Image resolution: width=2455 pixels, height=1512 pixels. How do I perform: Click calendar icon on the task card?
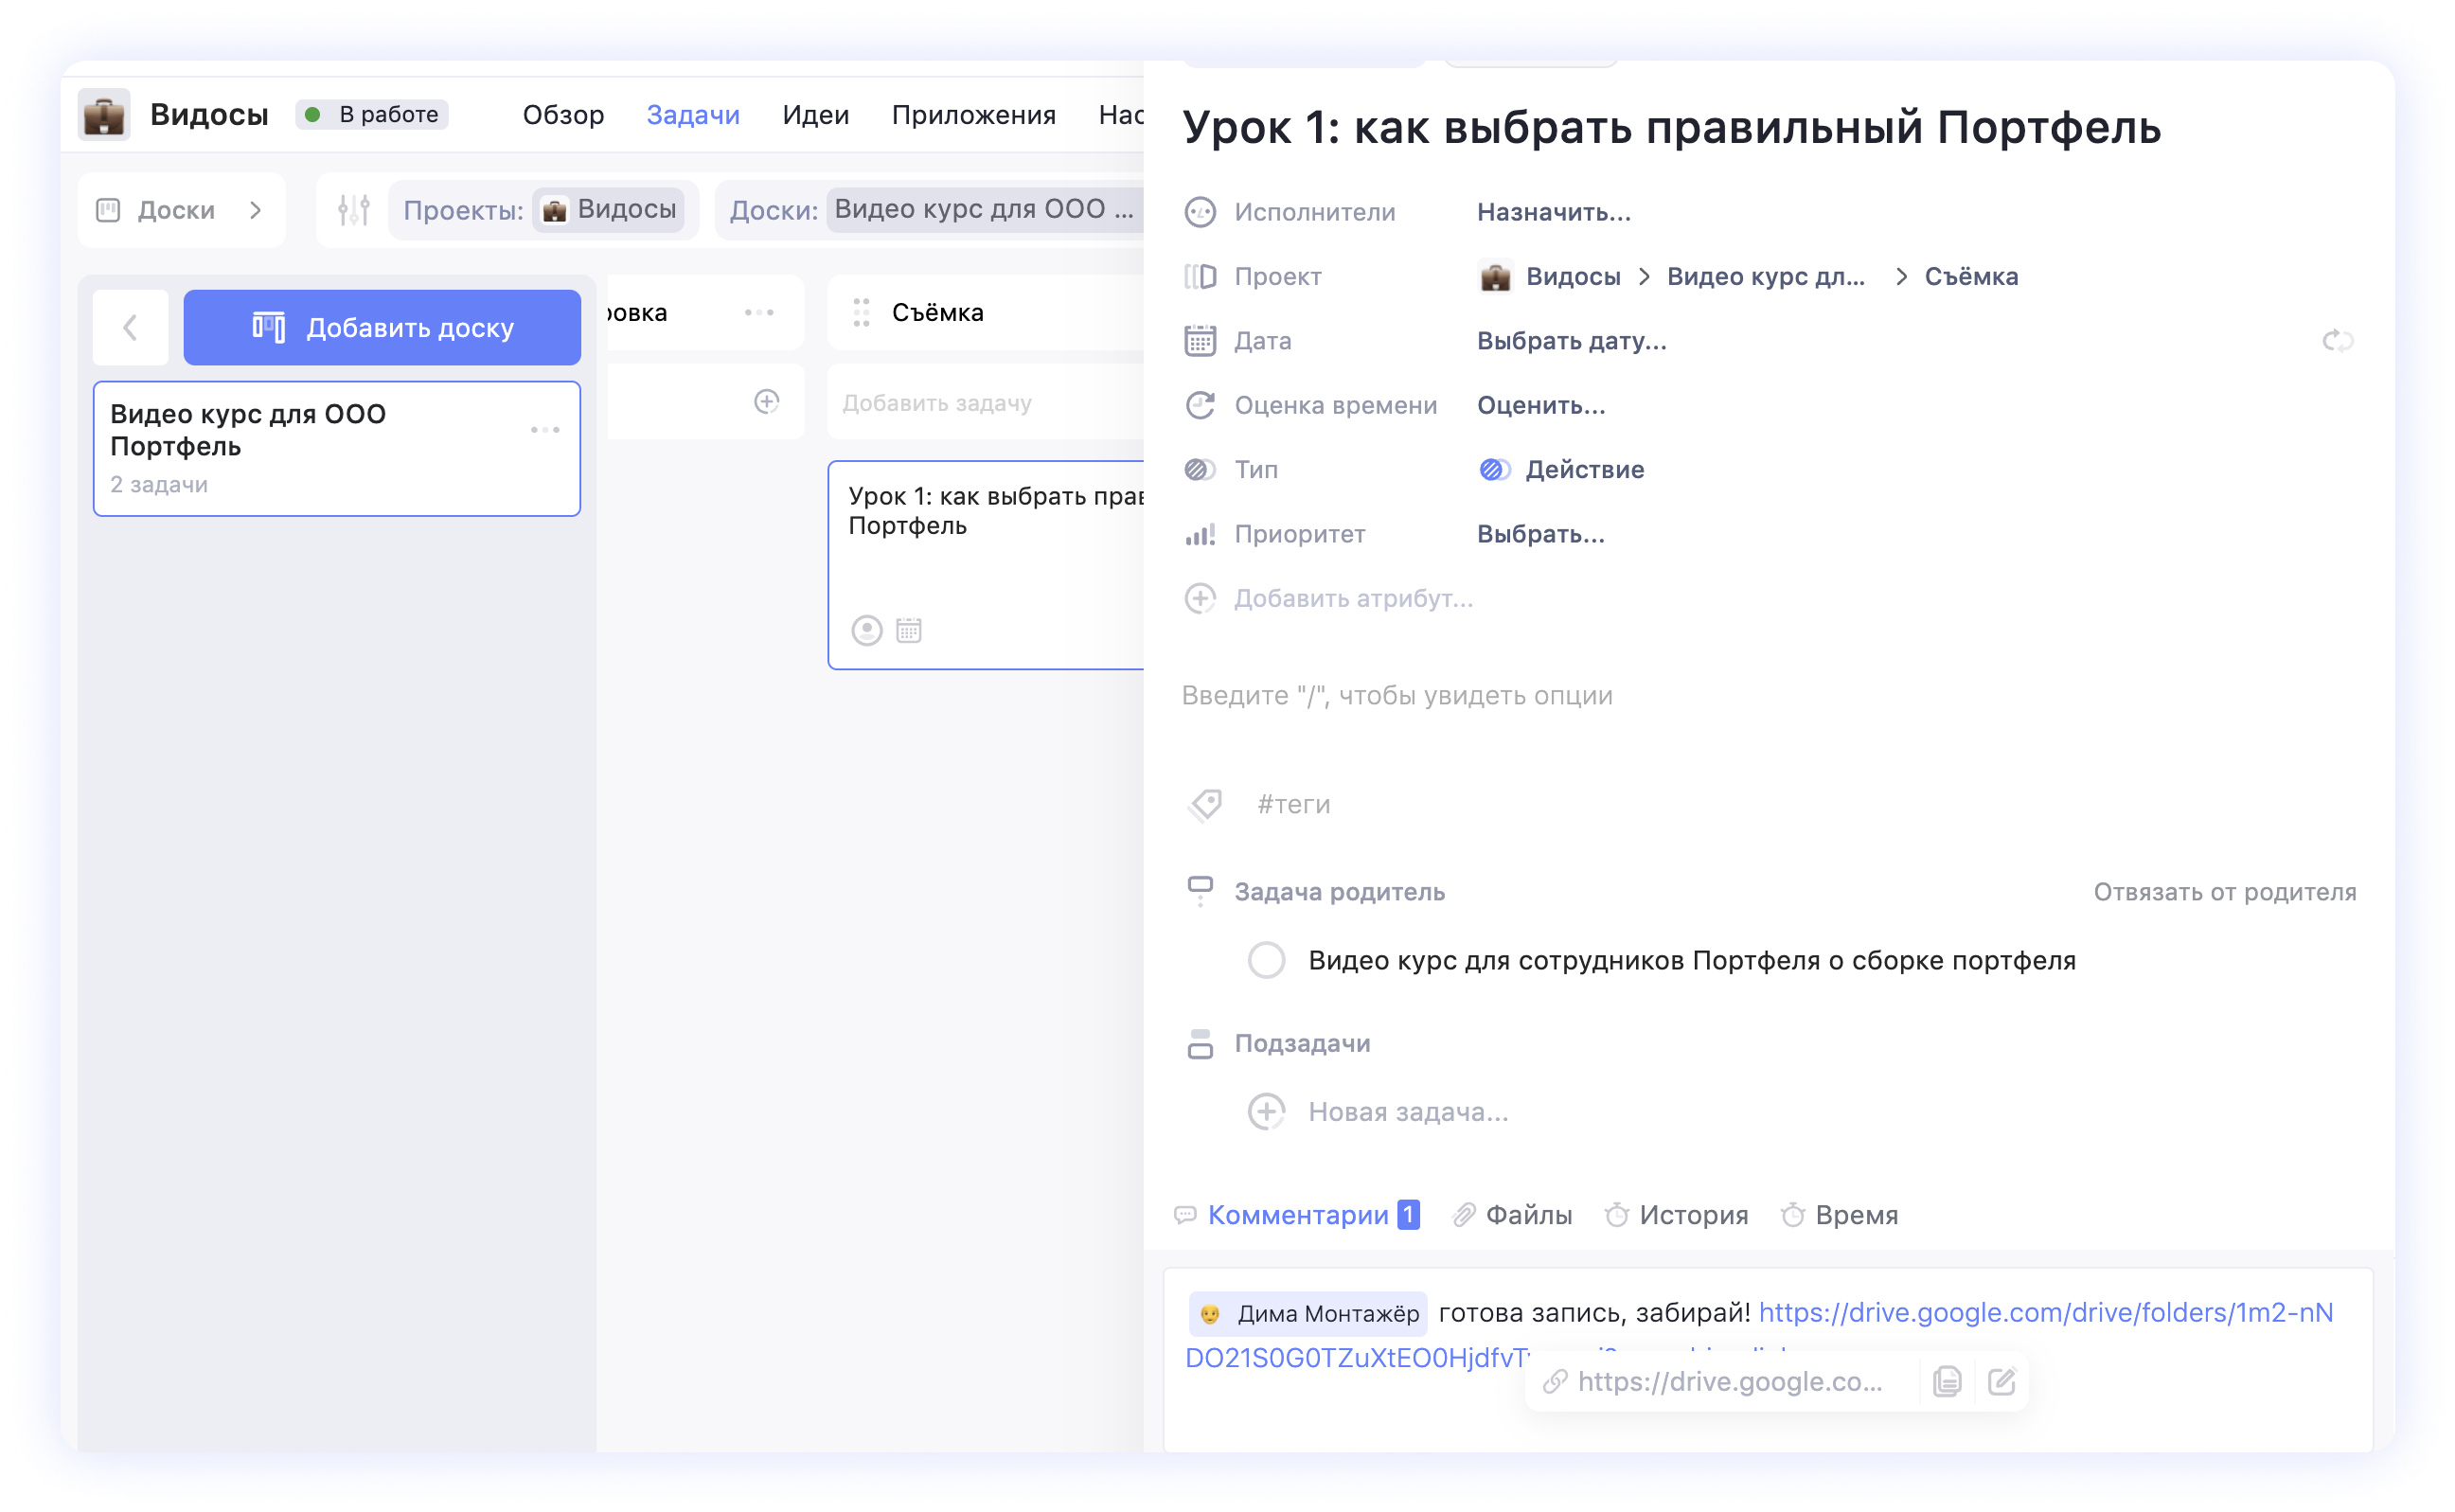click(x=908, y=630)
